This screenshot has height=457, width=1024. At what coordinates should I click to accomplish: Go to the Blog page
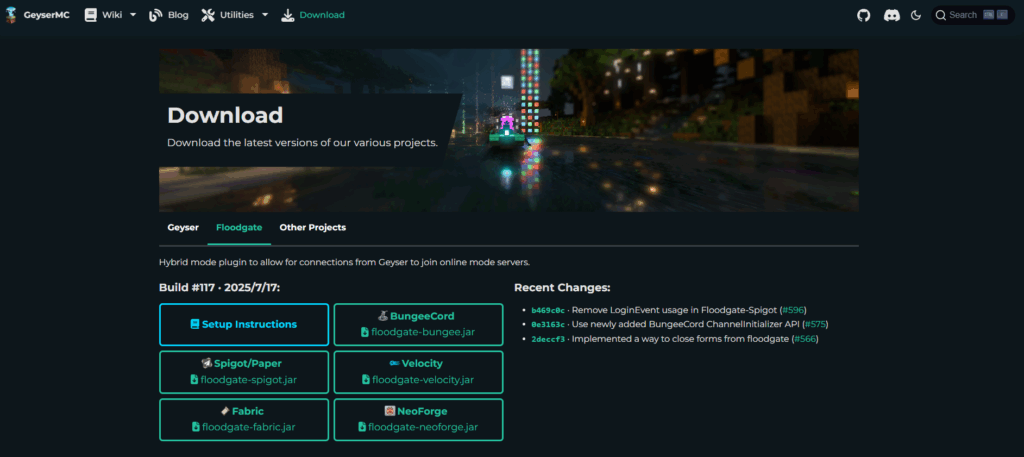coord(178,15)
